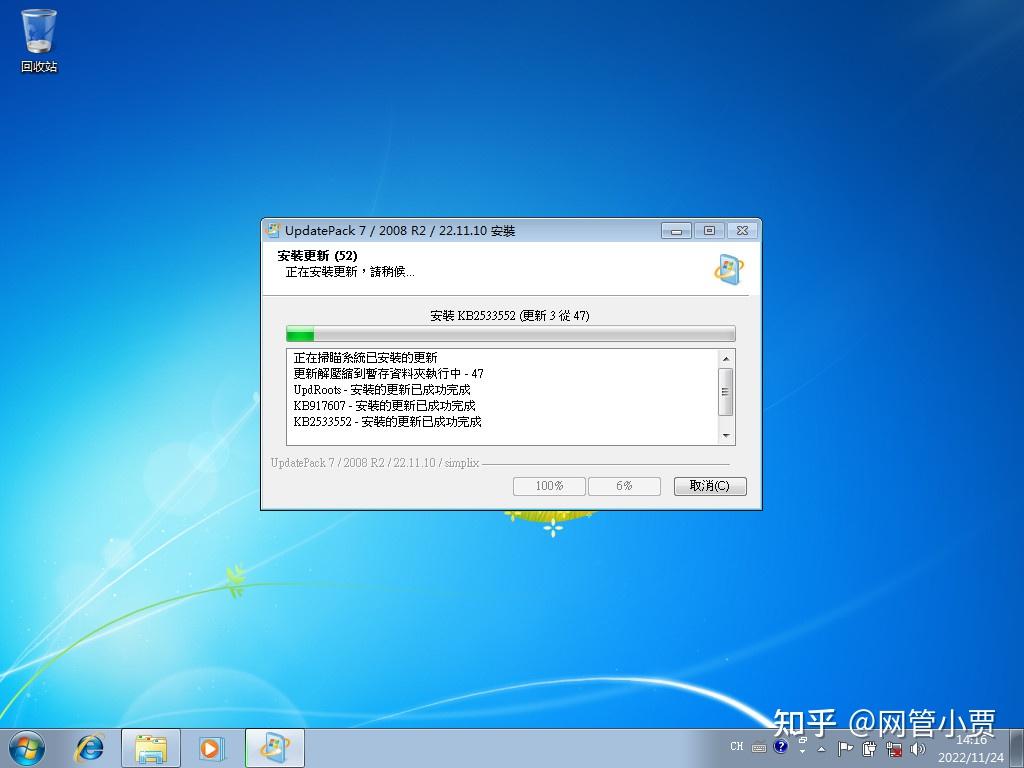1024x768 pixels.
Task: Click network status tray icon
Action: coord(893,749)
